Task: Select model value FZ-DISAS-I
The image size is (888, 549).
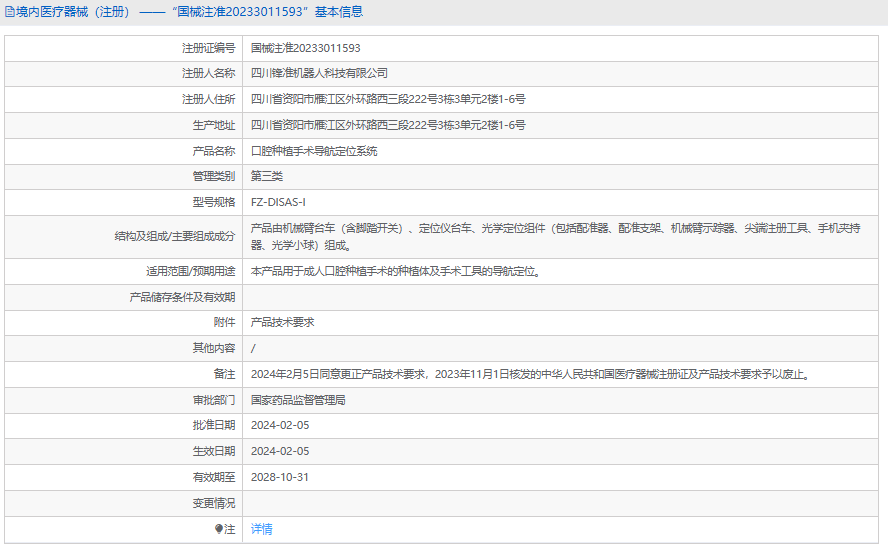Action: [x=278, y=202]
